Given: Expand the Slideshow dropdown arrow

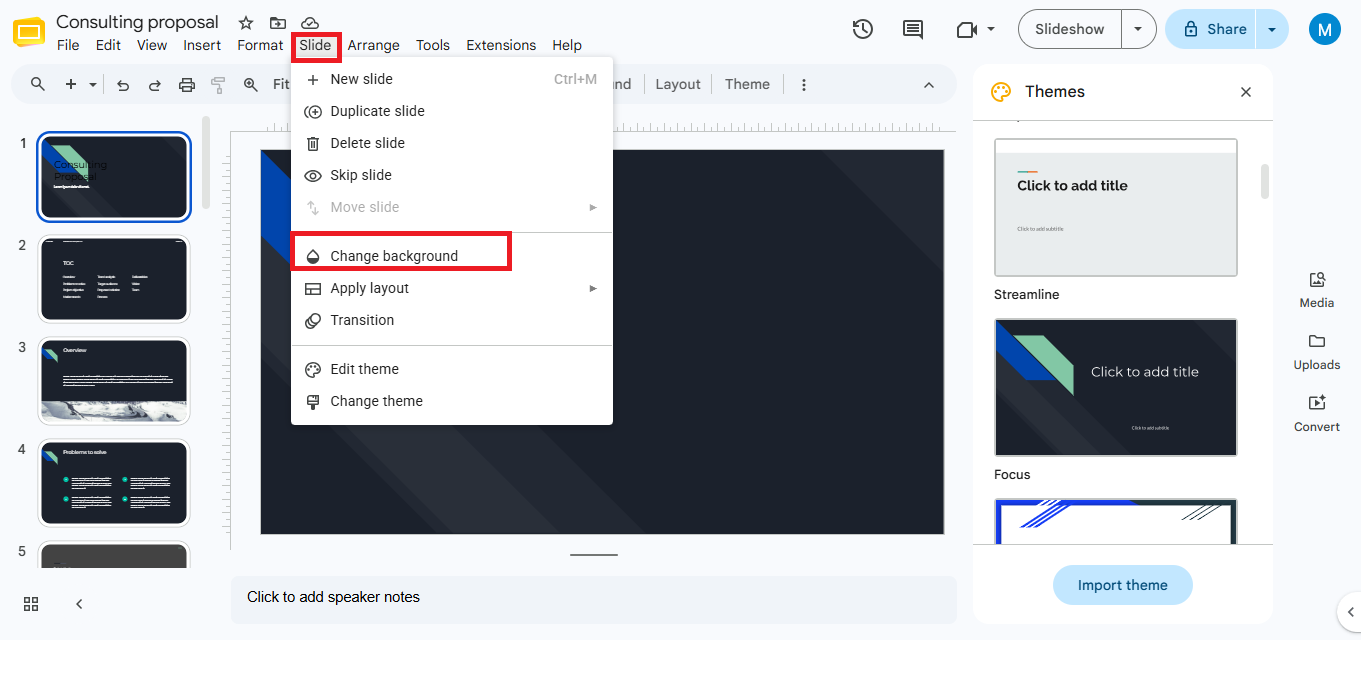Looking at the screenshot, I should pyautogui.click(x=1138, y=30).
